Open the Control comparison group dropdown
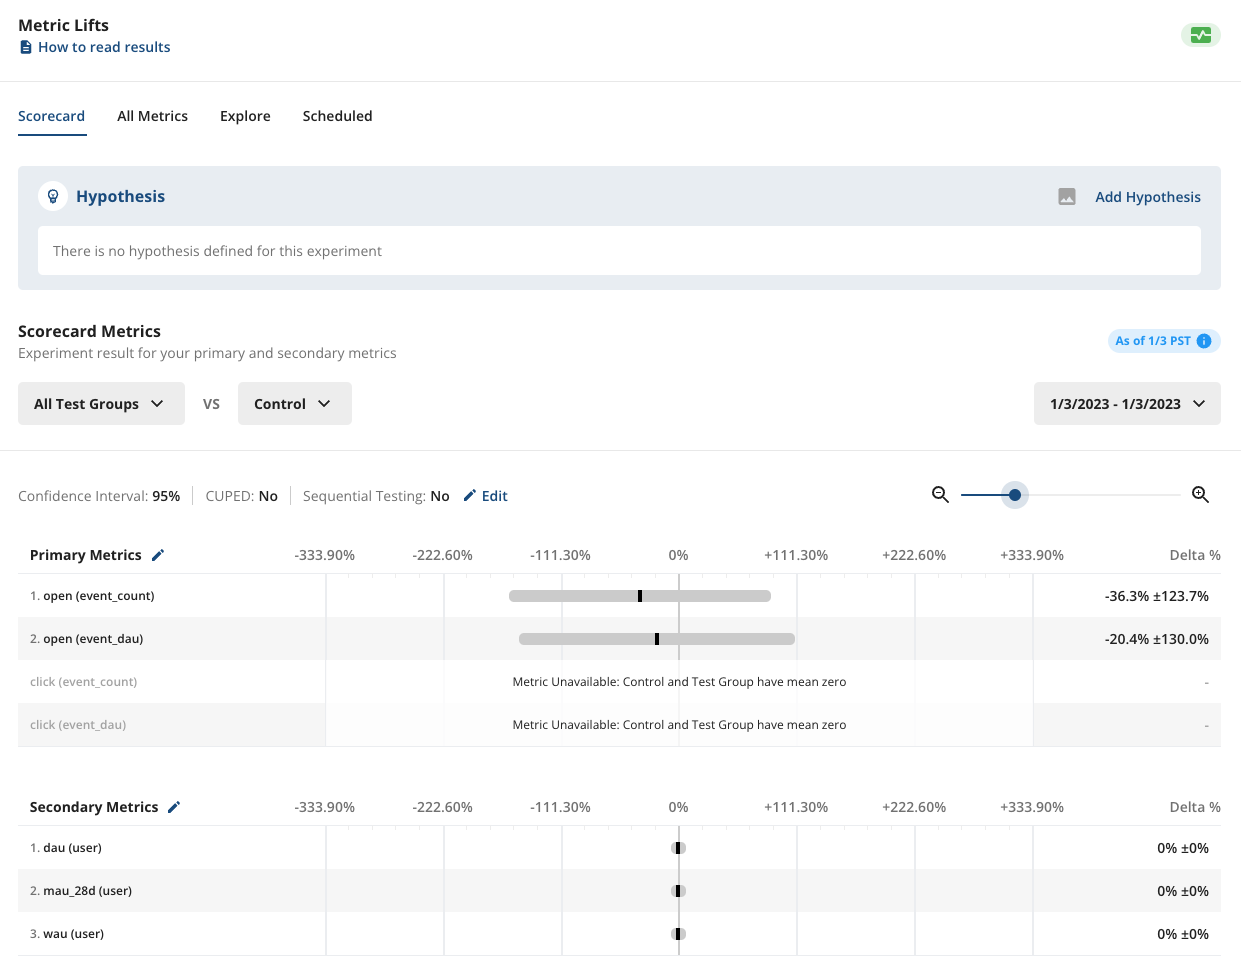This screenshot has height=974, width=1241. (x=294, y=403)
